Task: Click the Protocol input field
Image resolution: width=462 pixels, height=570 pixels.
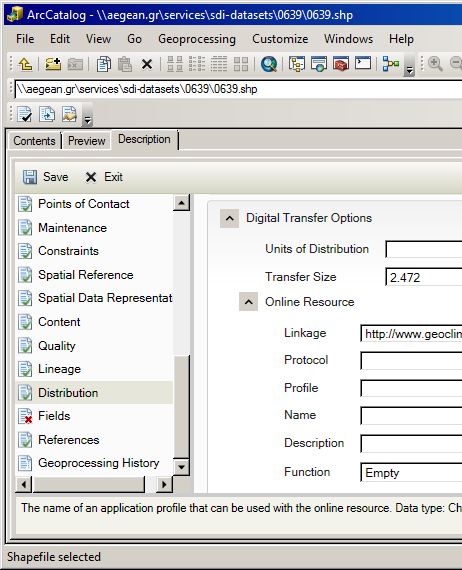Action: point(411,361)
